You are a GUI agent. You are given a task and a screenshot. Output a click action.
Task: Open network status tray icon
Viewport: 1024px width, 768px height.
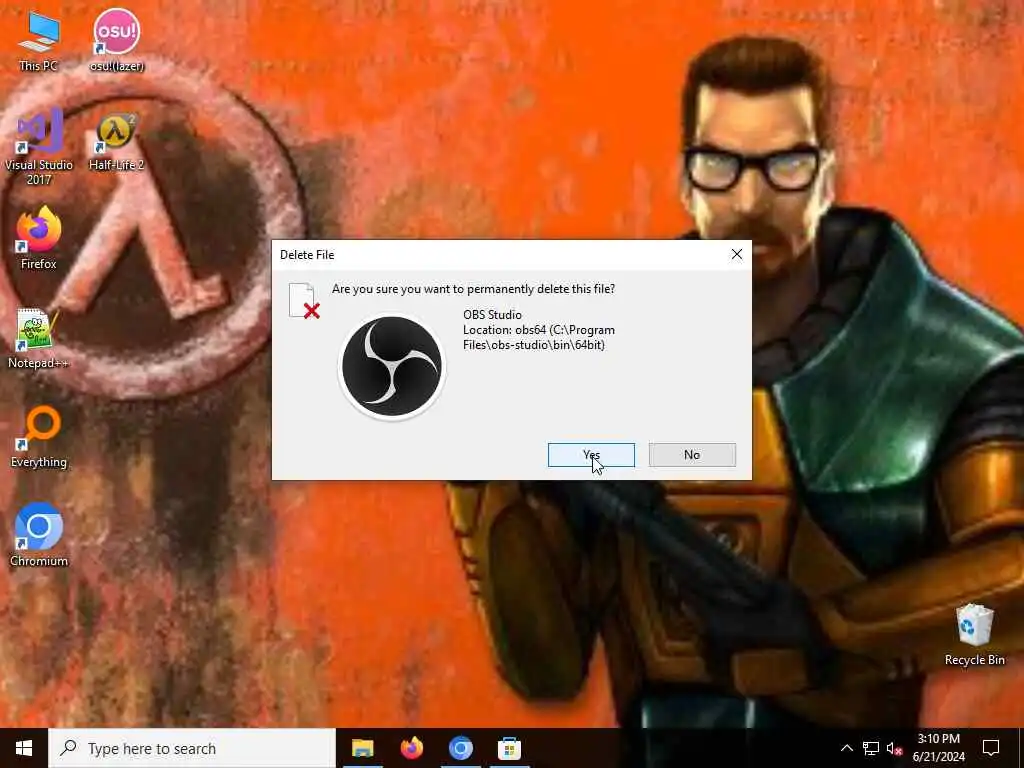[x=871, y=748]
